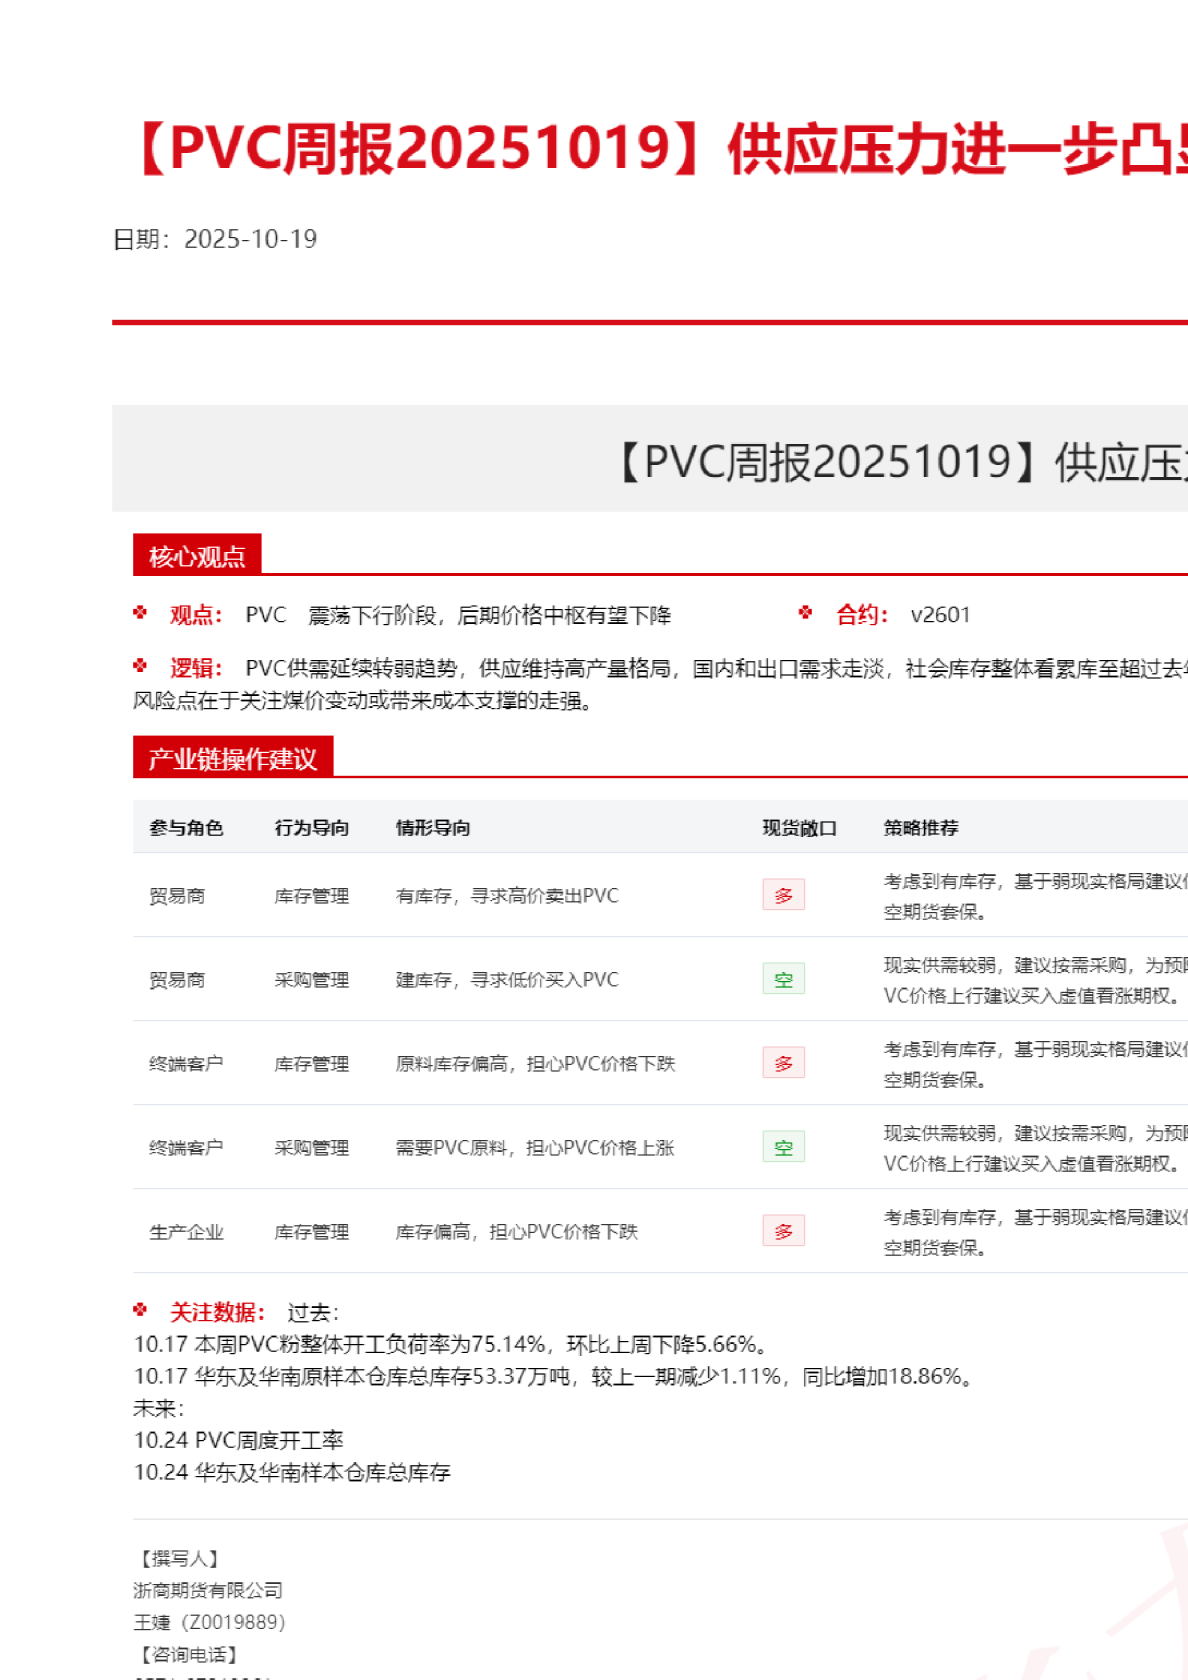Click the author name 王婕 (Z0019889)
1188x1680 pixels.
(x=209, y=1622)
